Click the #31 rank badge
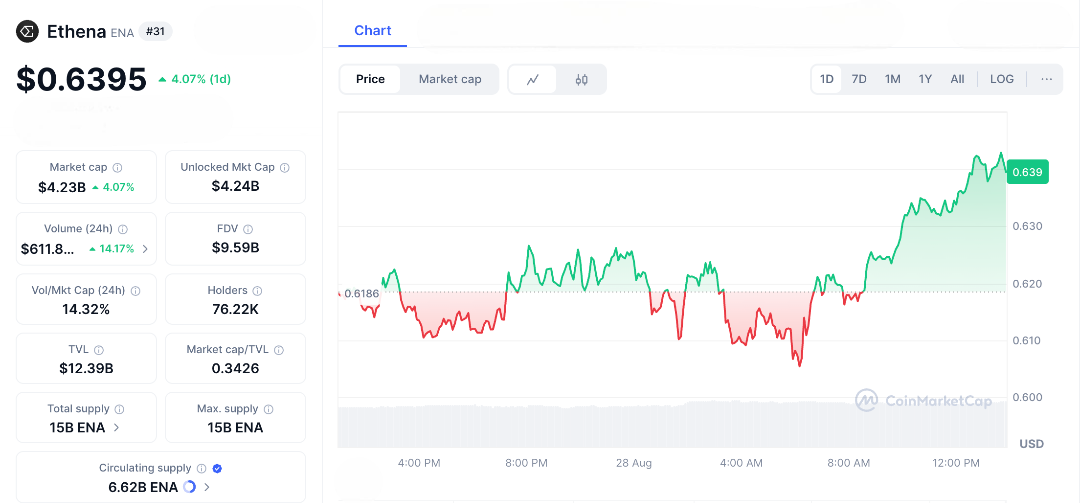 156,31
